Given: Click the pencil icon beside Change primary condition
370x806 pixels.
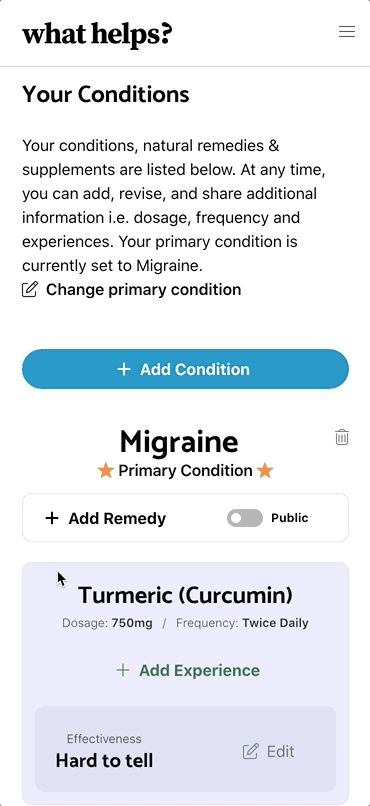Looking at the screenshot, I should (30, 289).
